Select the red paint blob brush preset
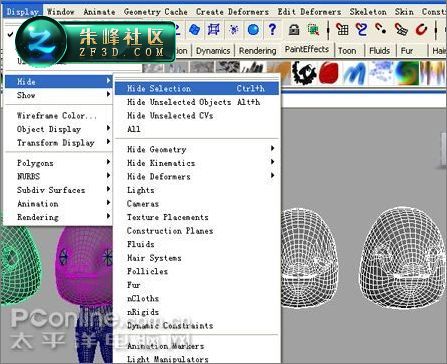 (329, 72)
